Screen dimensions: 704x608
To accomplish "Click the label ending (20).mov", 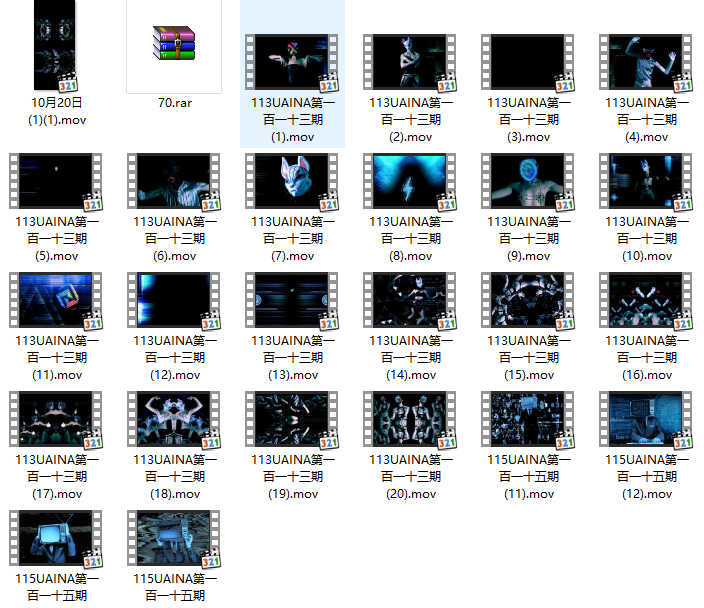I will tap(411, 477).
